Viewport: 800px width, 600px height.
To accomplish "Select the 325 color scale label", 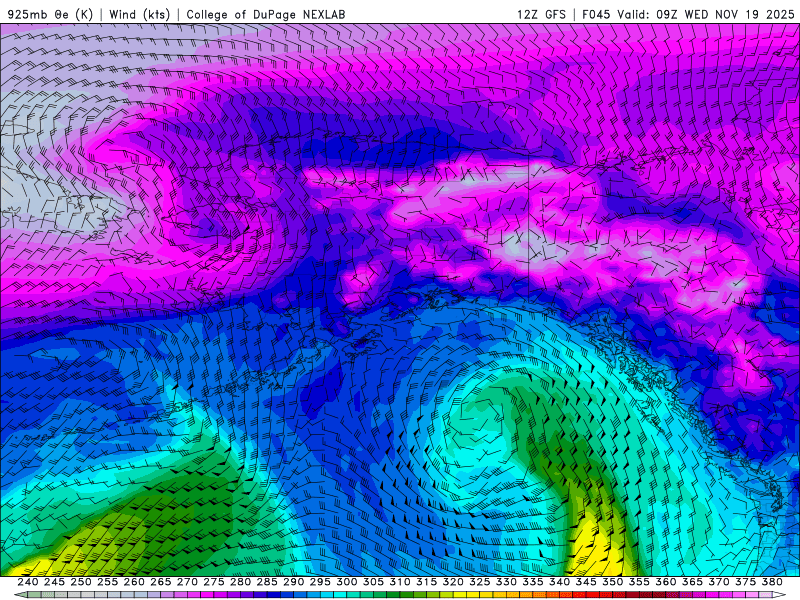I will [479, 582].
